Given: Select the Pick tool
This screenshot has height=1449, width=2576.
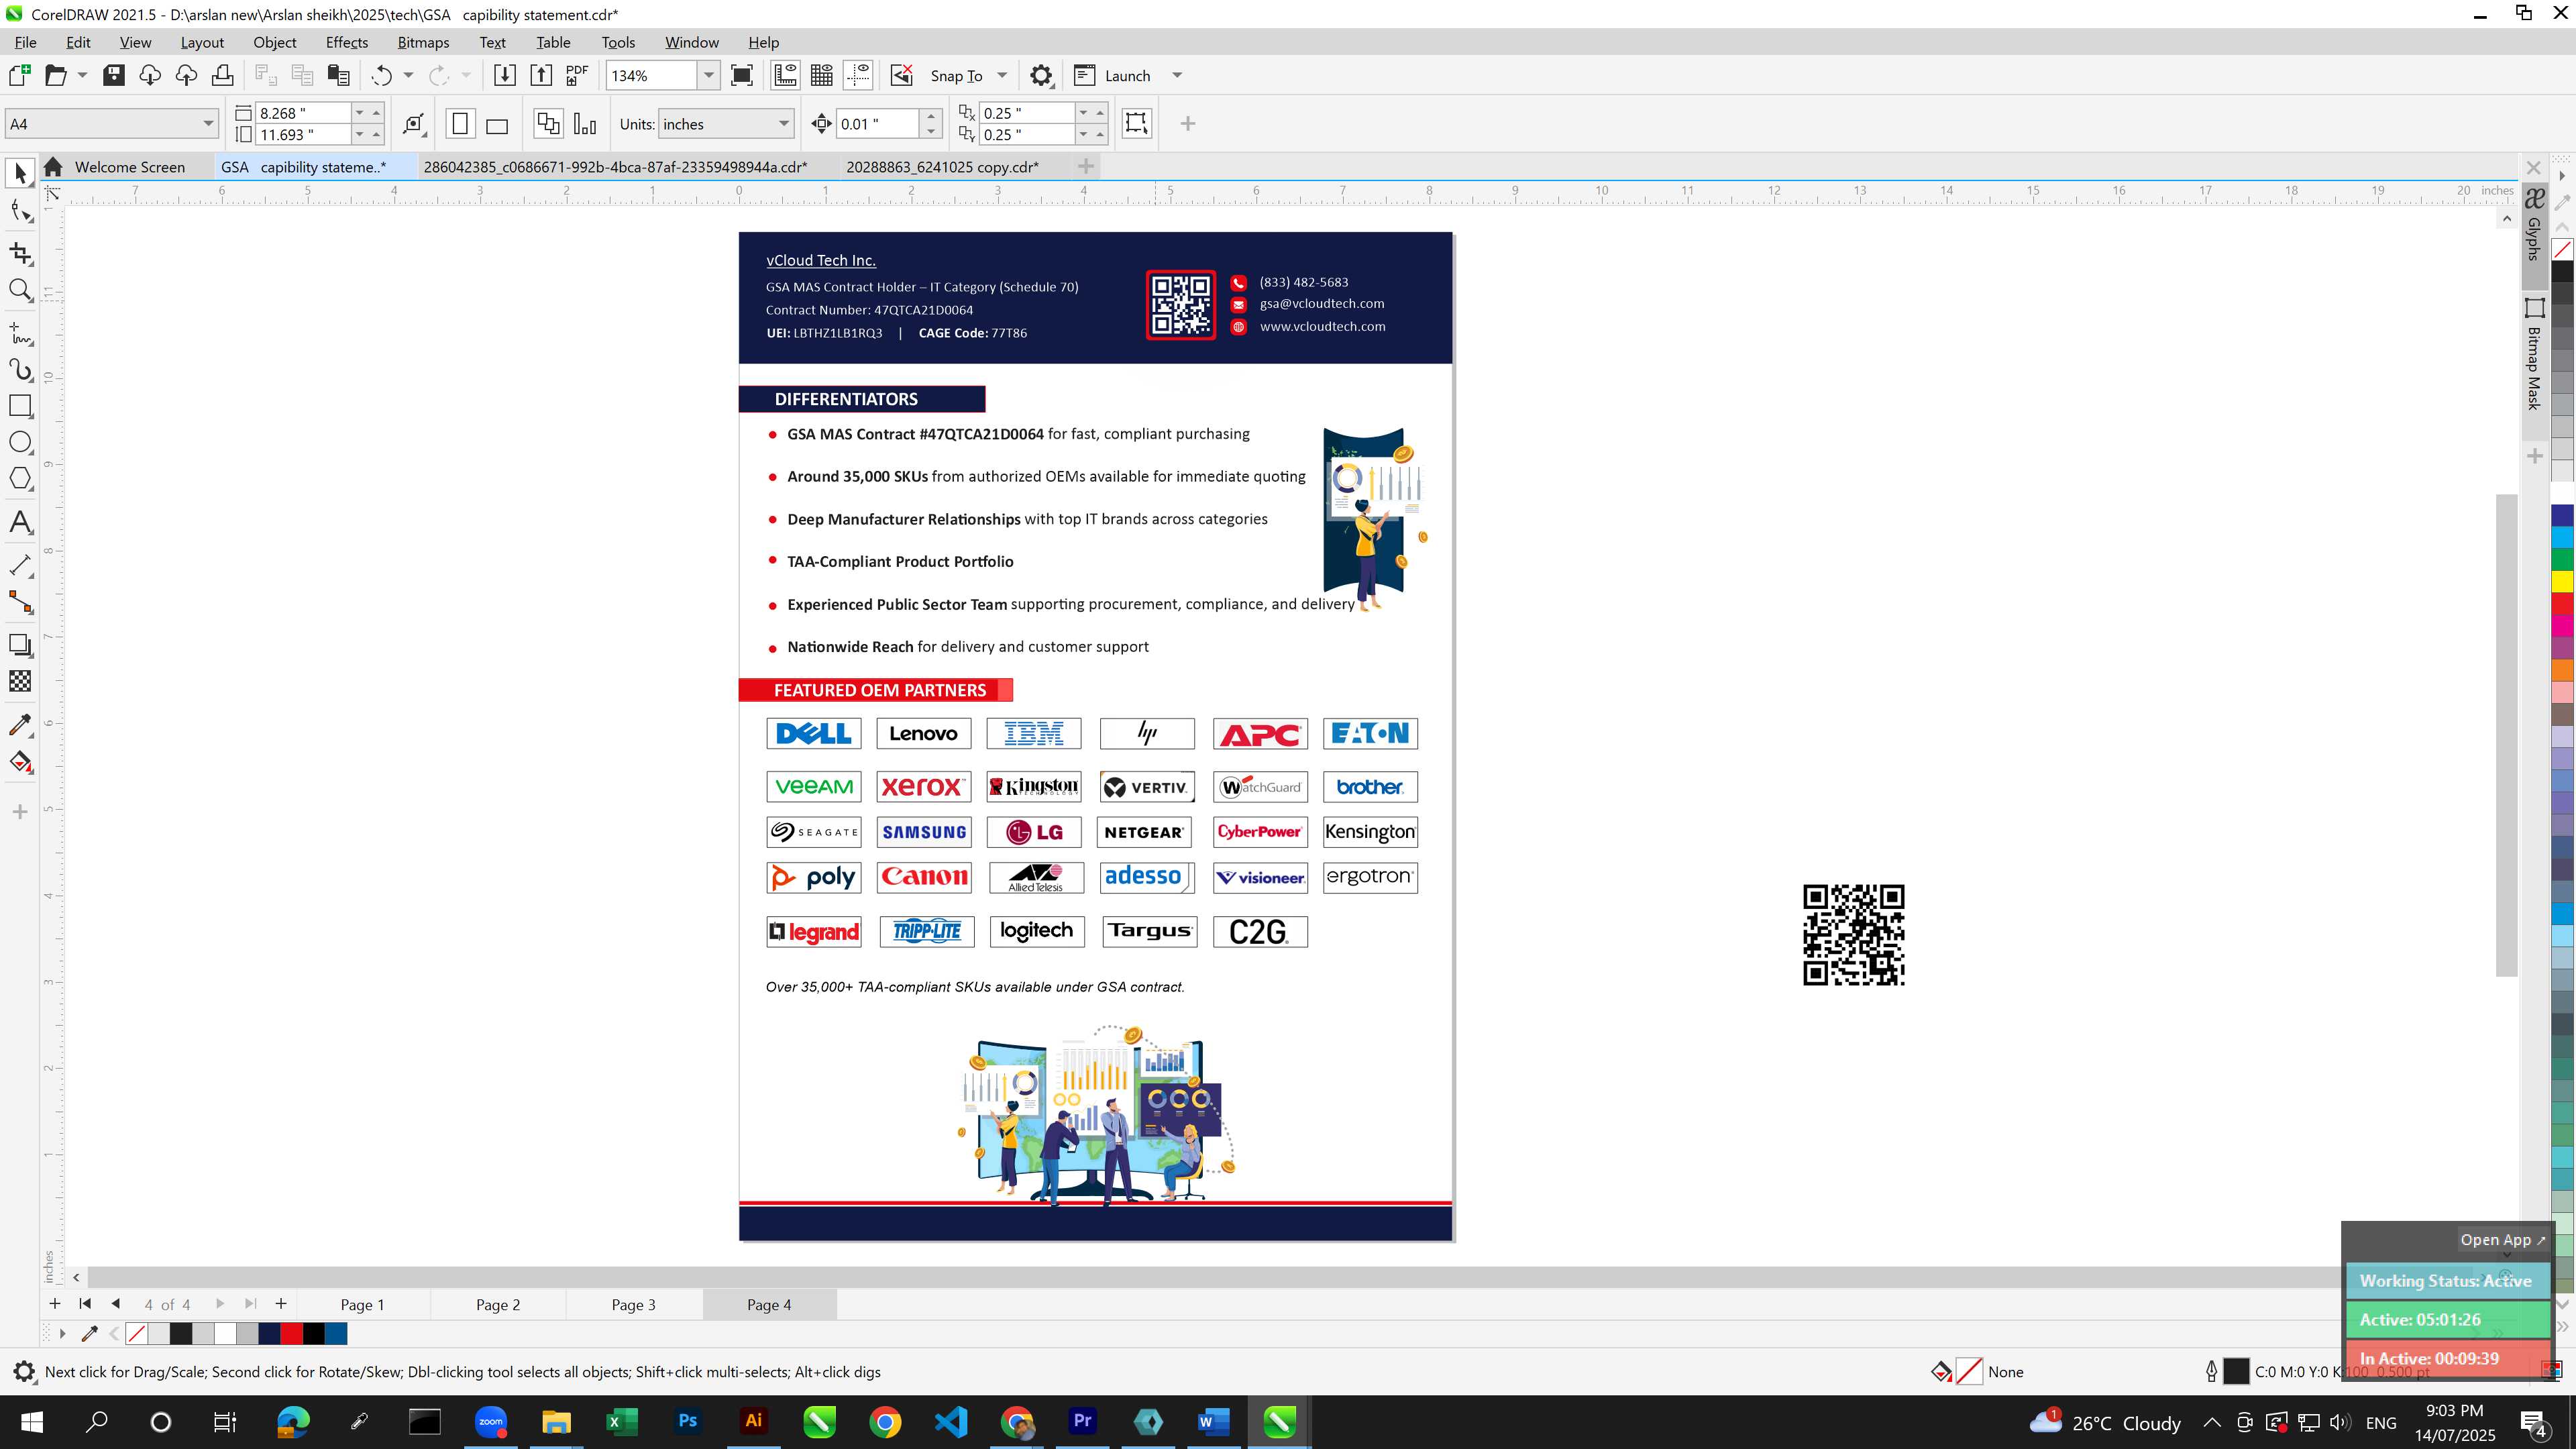Looking at the screenshot, I should (20, 174).
